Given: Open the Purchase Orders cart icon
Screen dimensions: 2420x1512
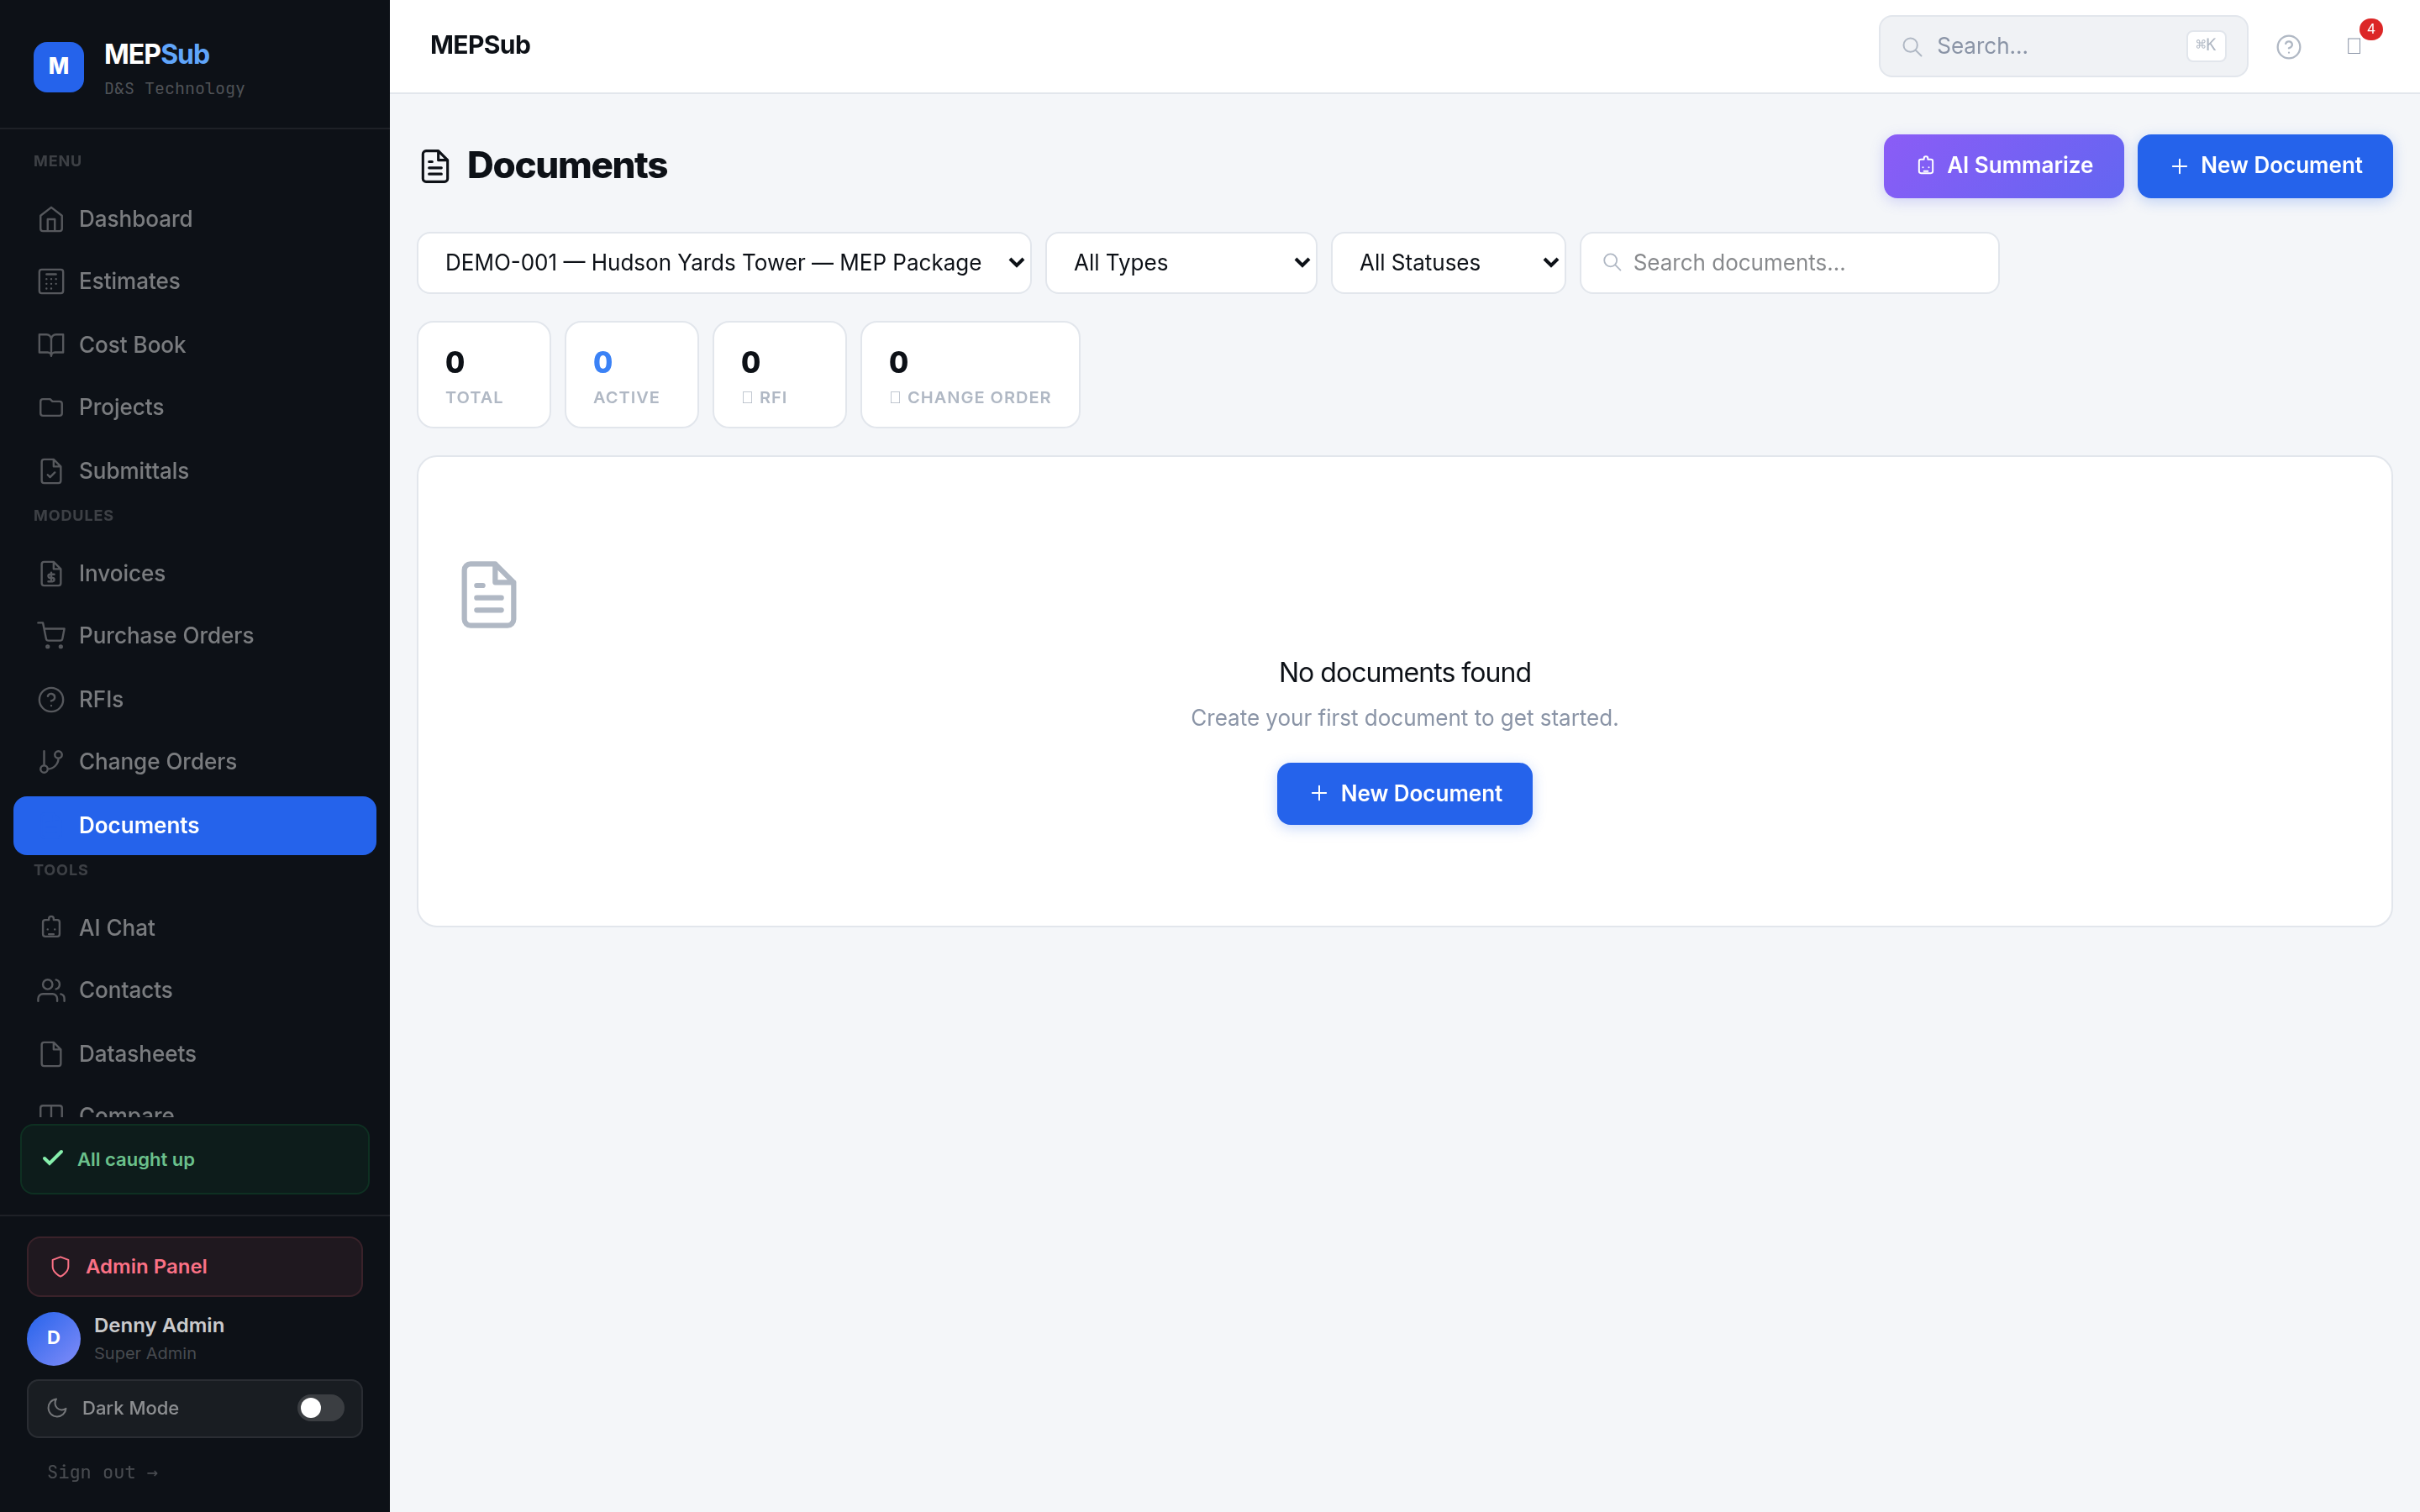Looking at the screenshot, I should tap(51, 635).
